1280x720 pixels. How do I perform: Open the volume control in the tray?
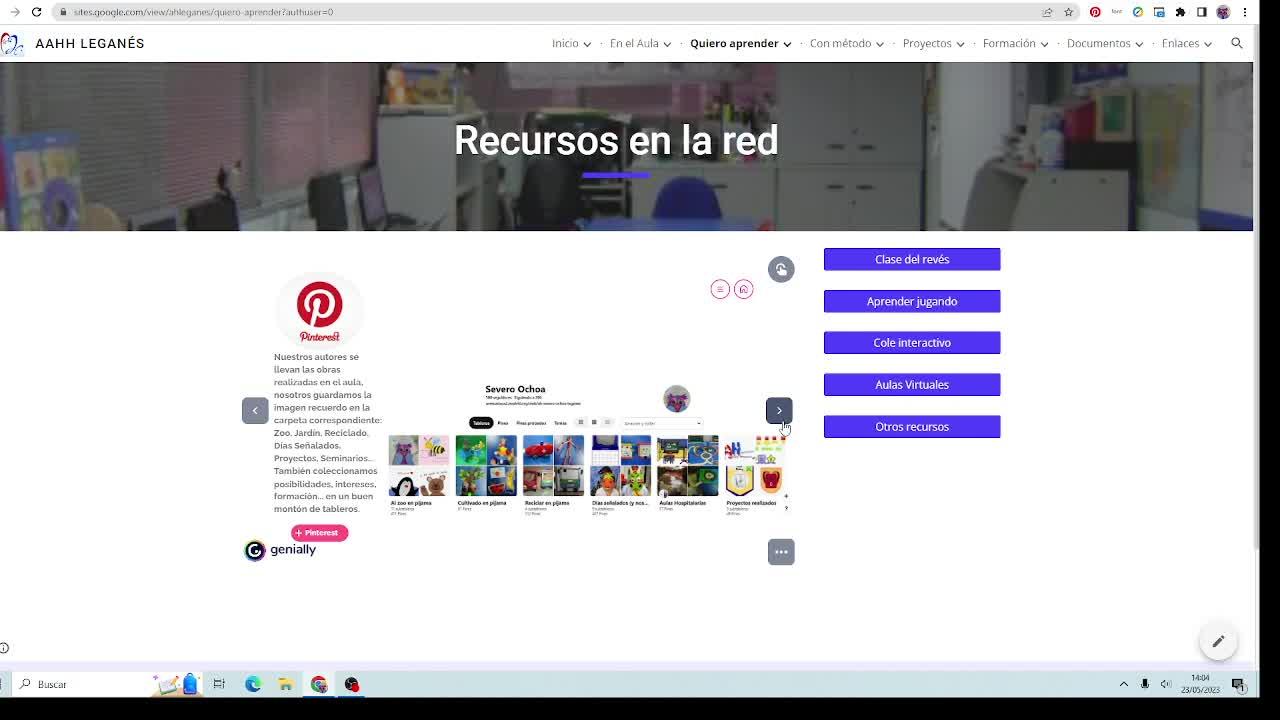[1165, 684]
